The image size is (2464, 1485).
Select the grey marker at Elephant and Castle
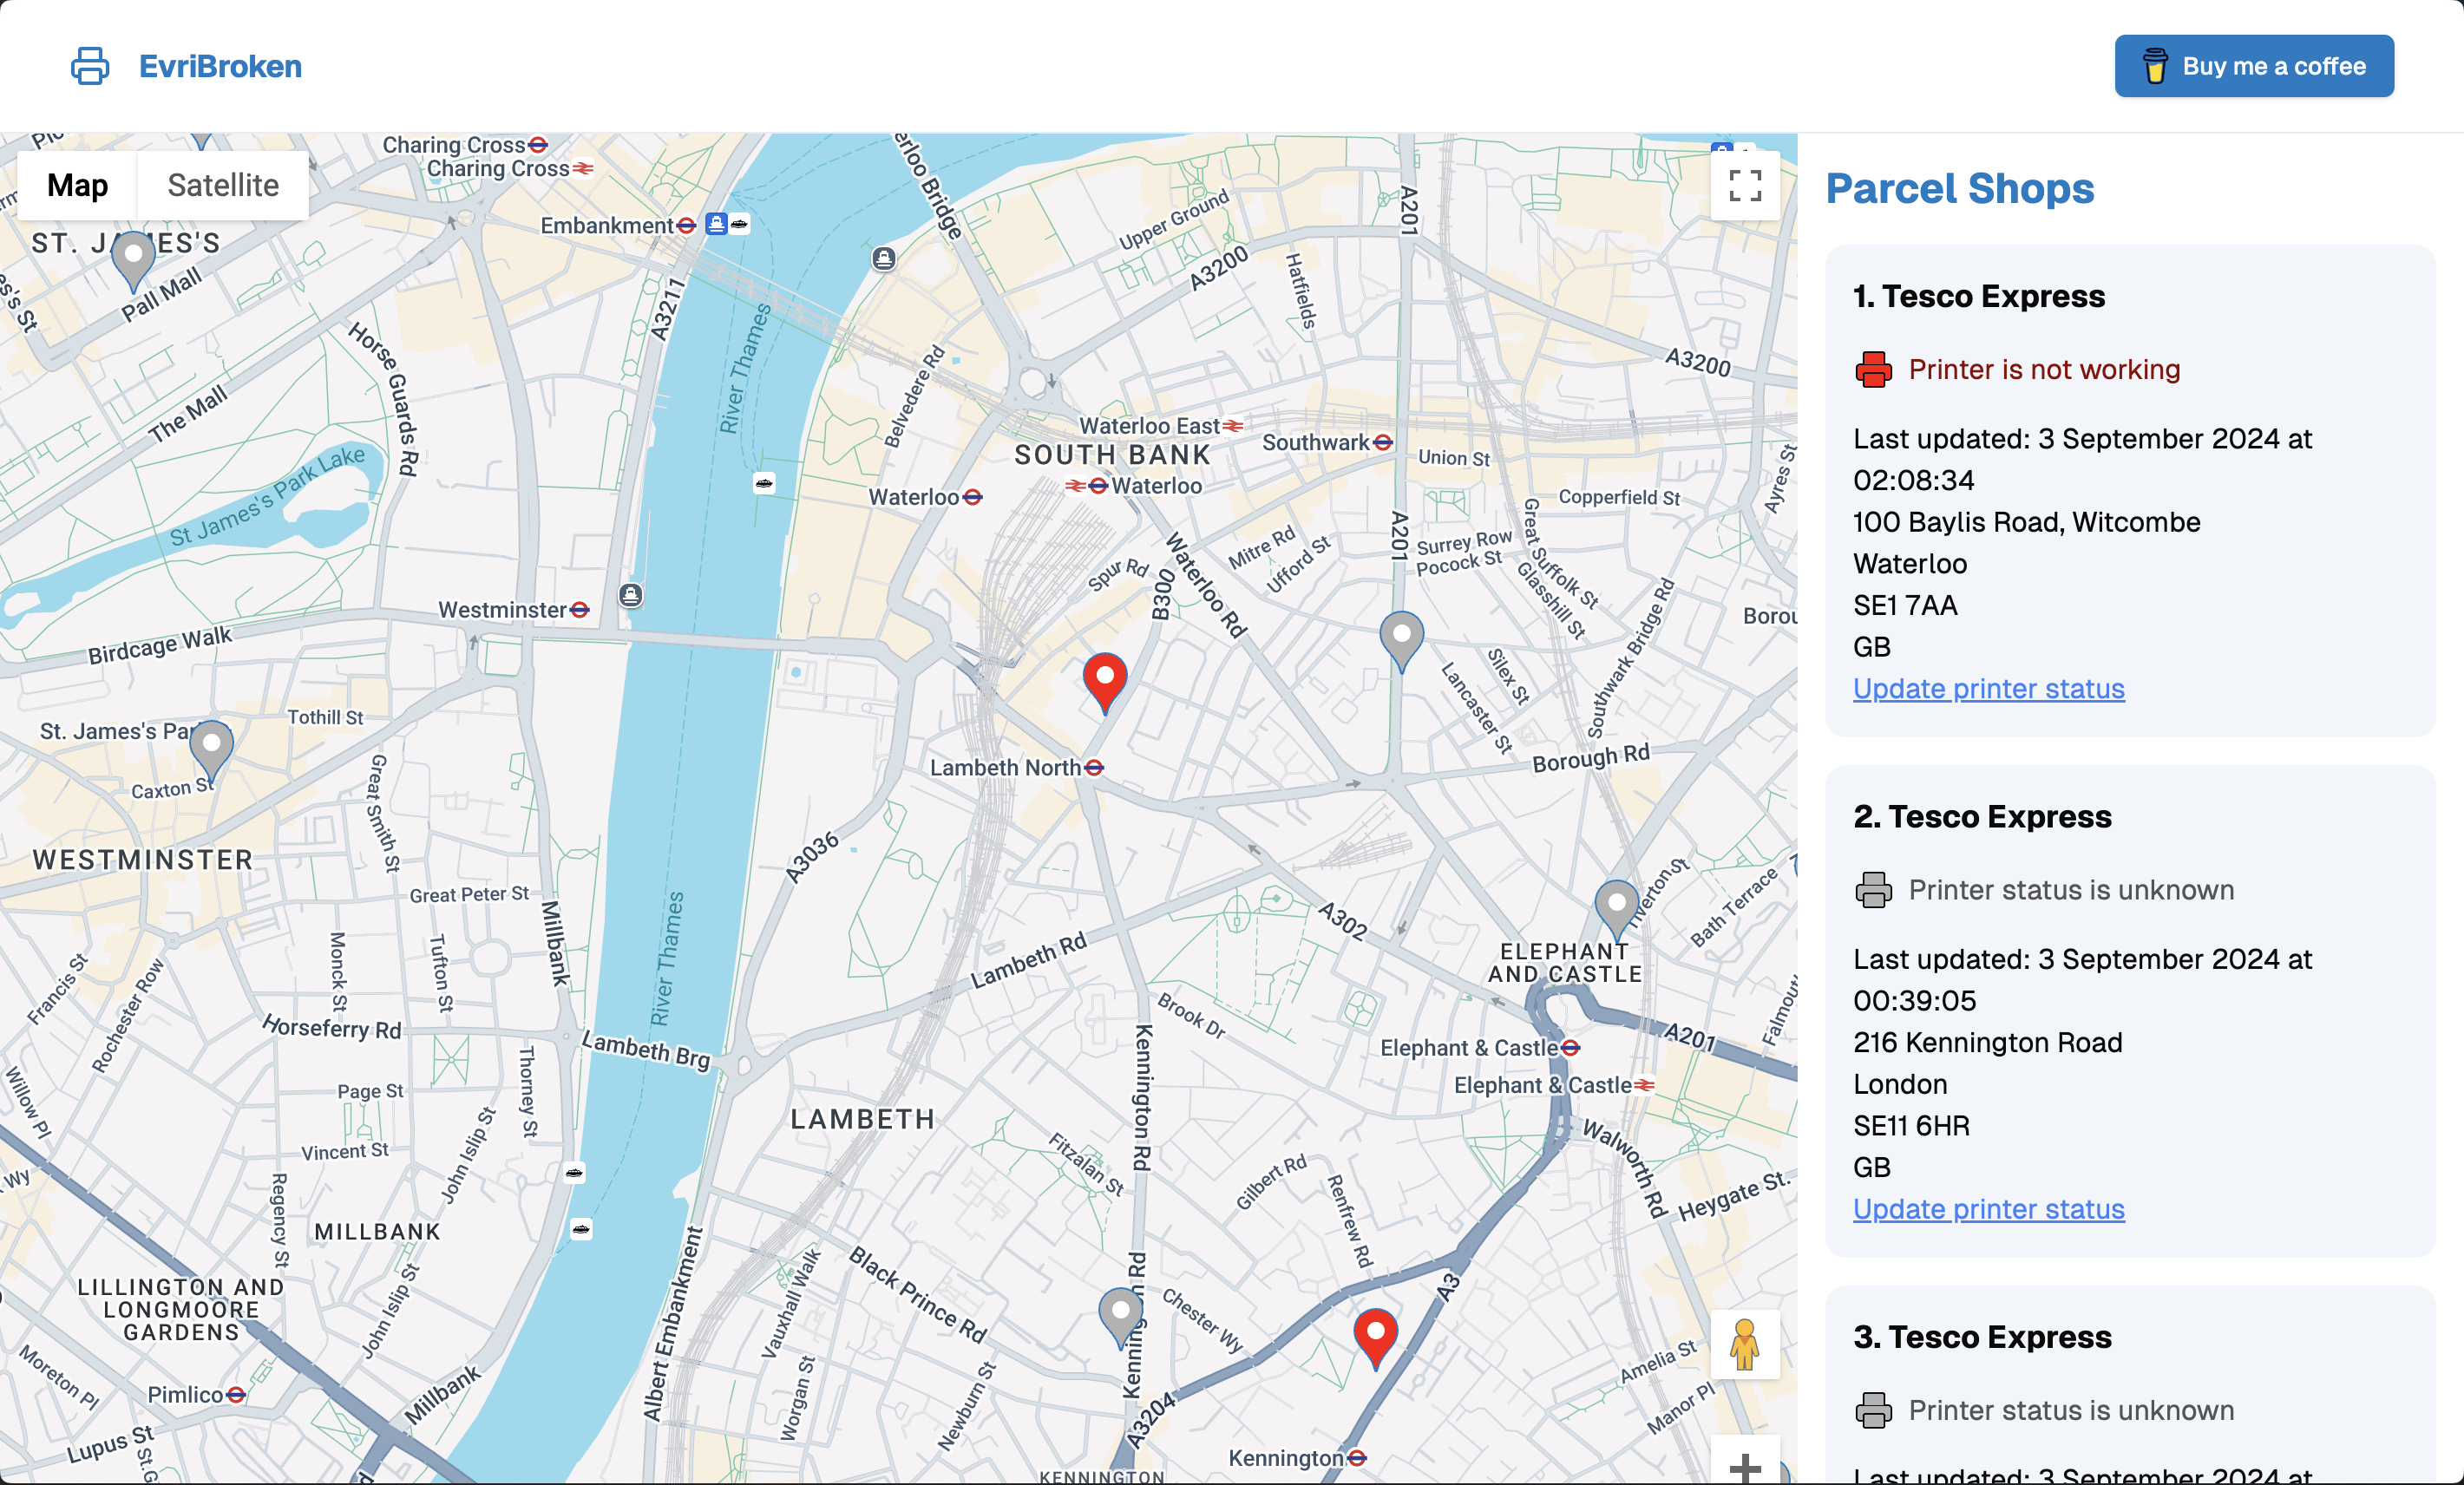point(1616,911)
